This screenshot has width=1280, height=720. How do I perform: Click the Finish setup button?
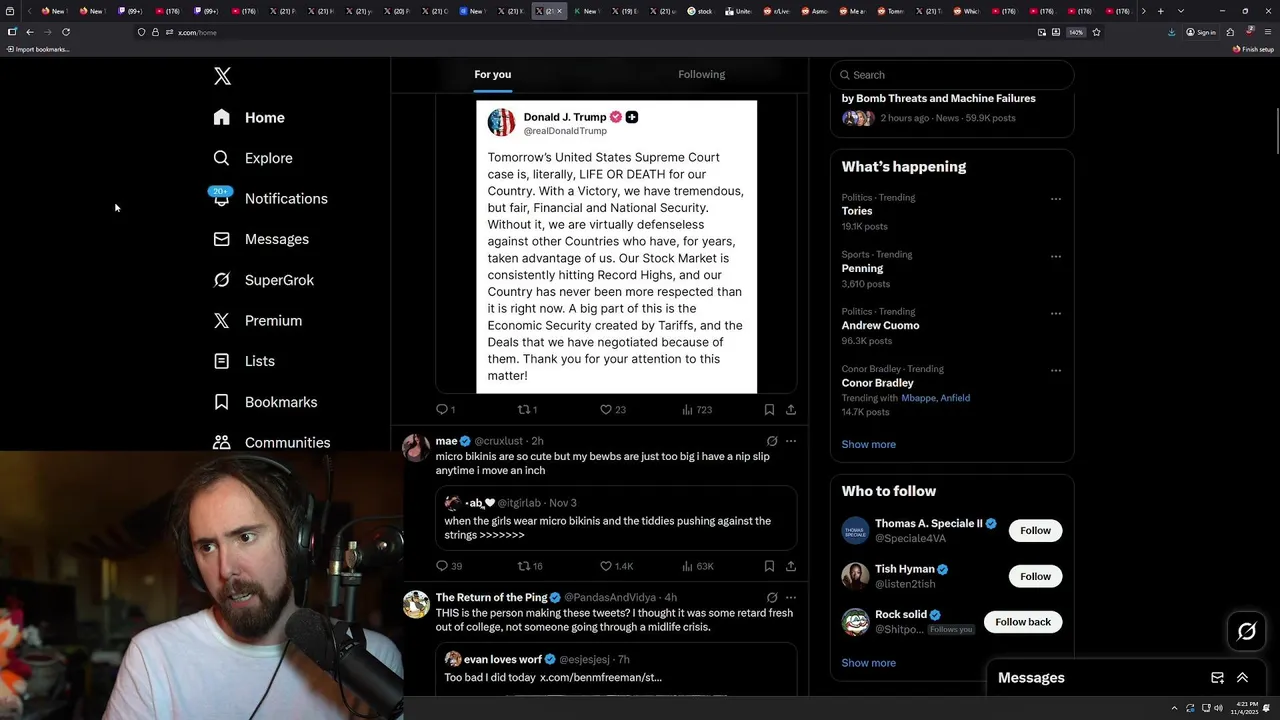point(1253,49)
